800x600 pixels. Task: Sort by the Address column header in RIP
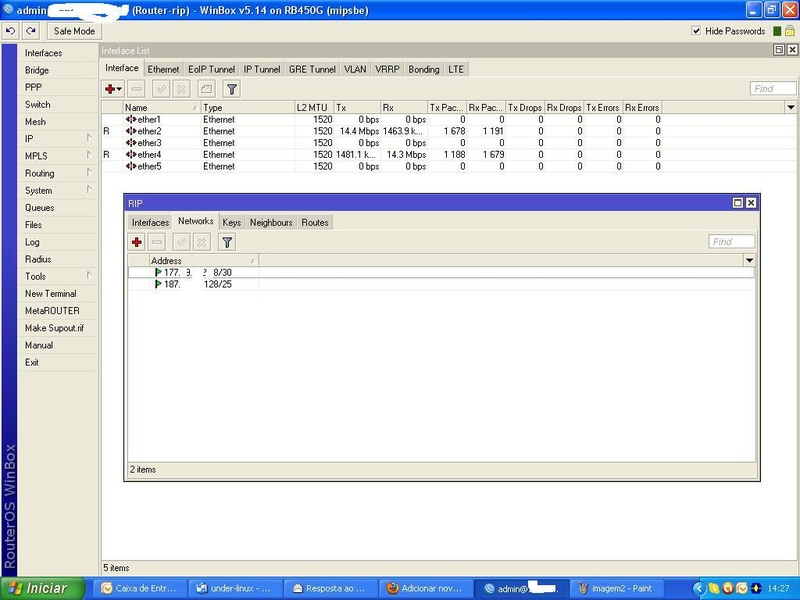(x=204, y=260)
